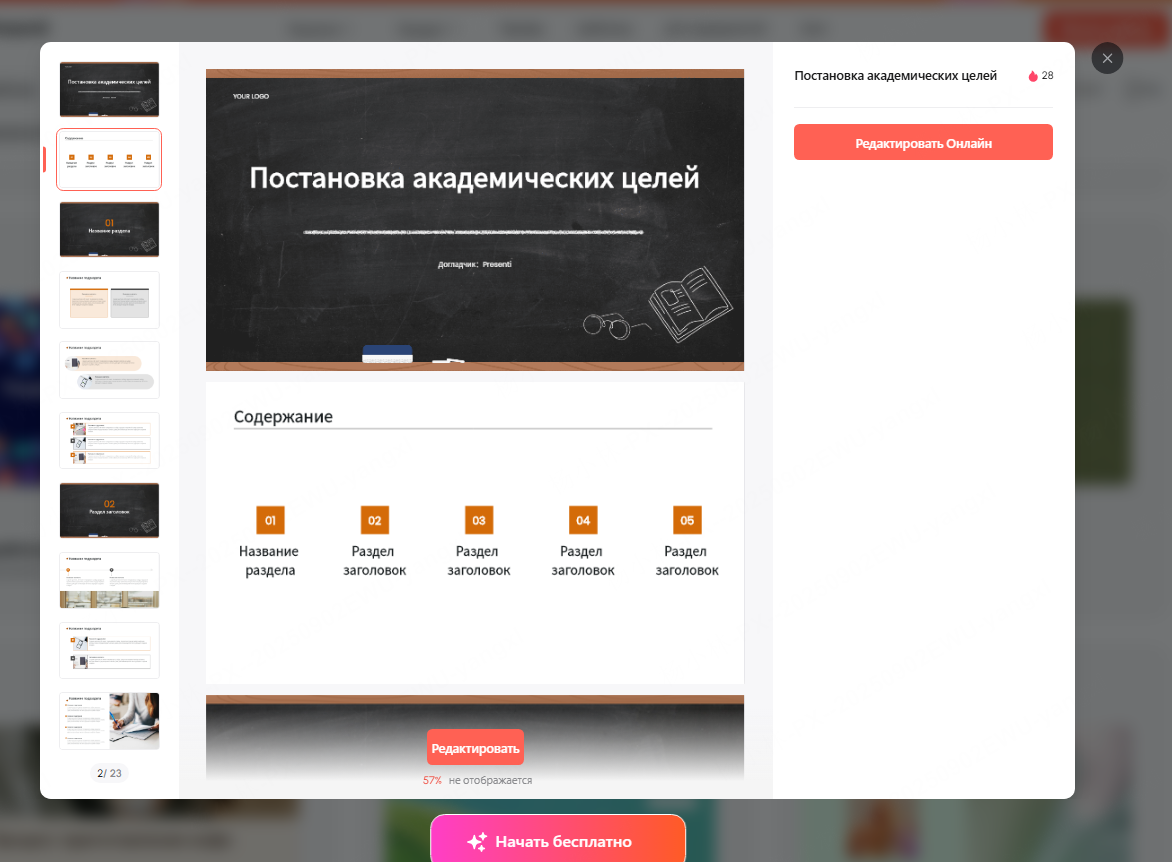The height and width of the screenshot is (862, 1172).
Task: Click the red like icon beside 28
Action: [1033, 76]
